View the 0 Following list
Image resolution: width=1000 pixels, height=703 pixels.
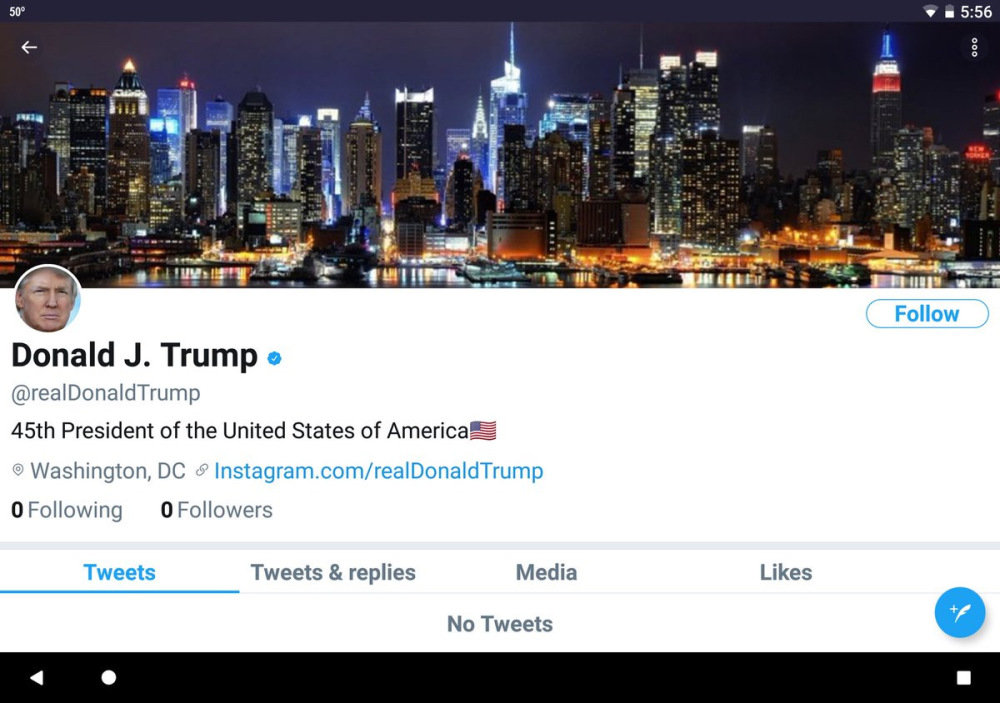[67, 510]
